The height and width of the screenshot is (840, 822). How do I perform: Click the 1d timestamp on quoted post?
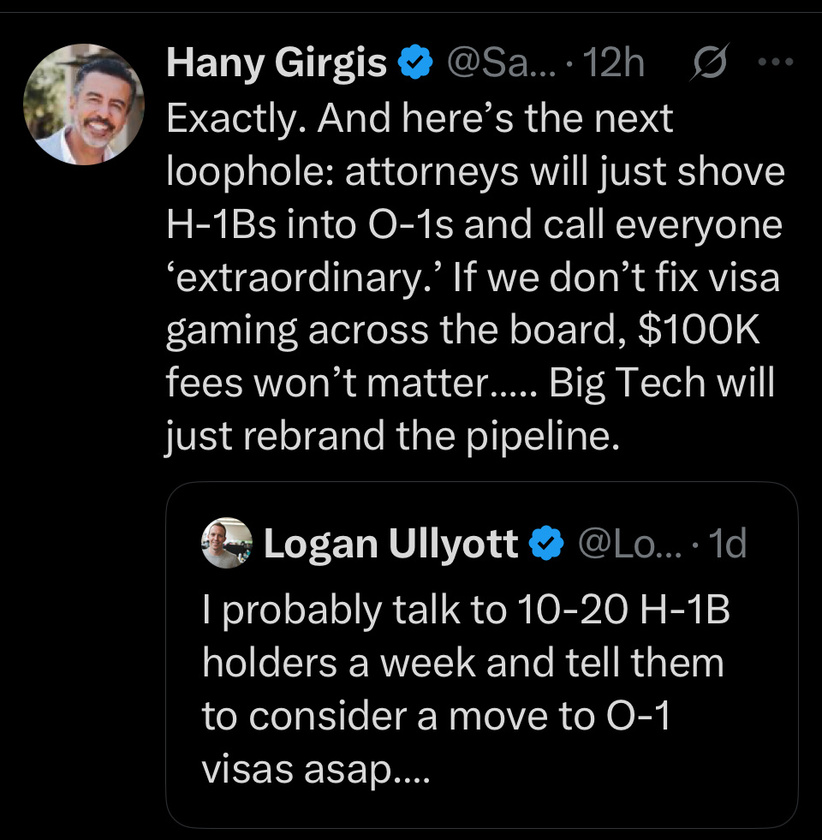pyautogui.click(x=727, y=544)
